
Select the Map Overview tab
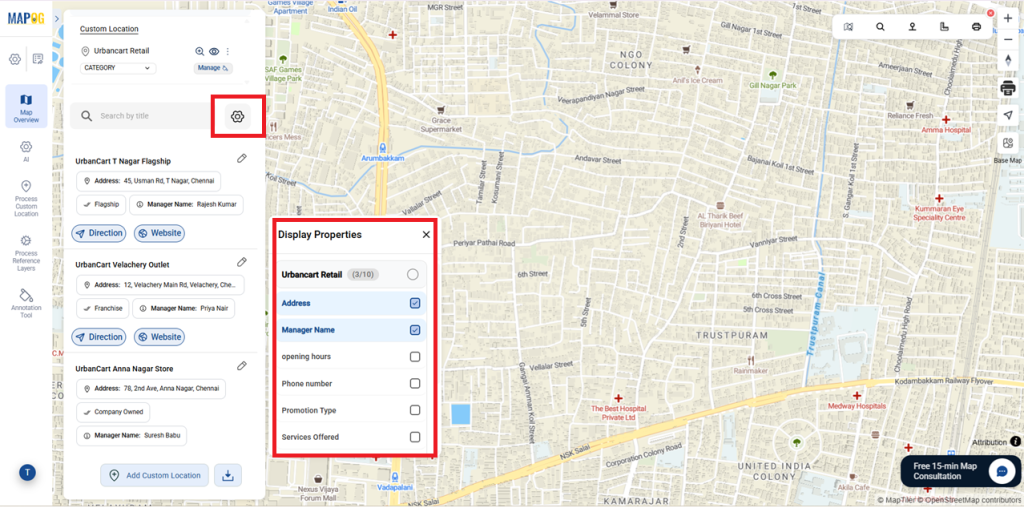pos(26,106)
